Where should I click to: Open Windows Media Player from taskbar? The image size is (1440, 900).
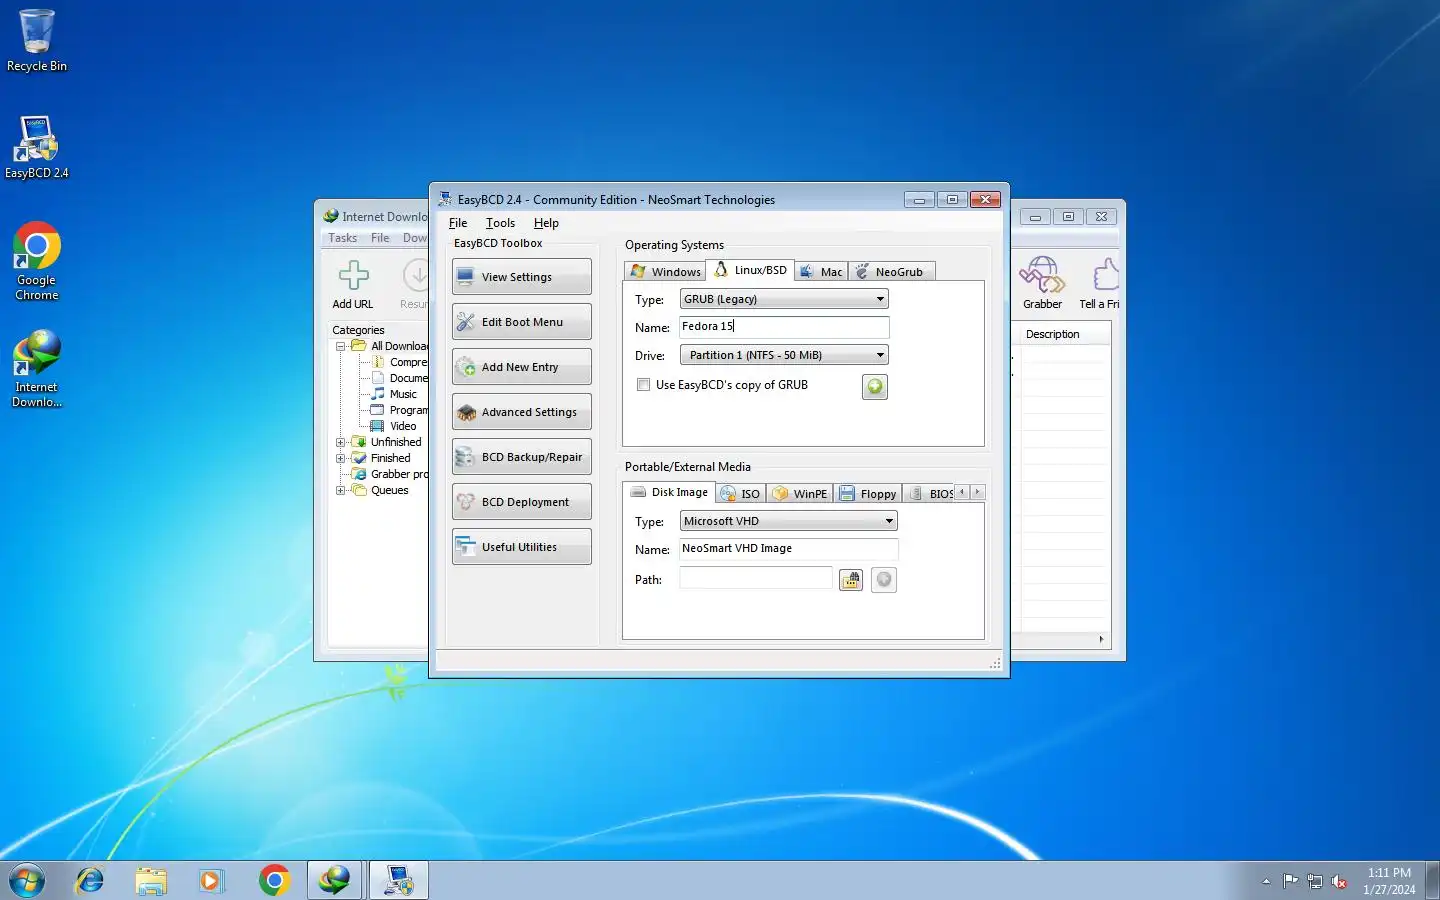(x=211, y=880)
